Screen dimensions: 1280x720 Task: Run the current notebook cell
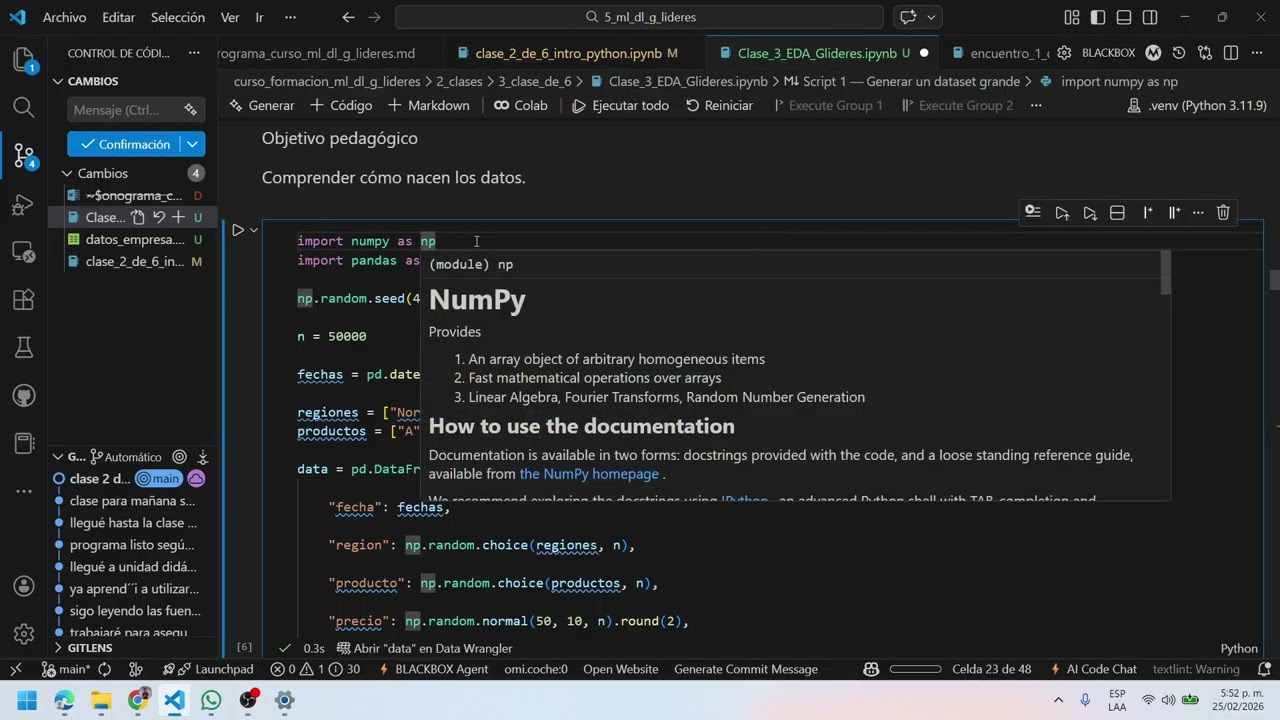[238, 230]
